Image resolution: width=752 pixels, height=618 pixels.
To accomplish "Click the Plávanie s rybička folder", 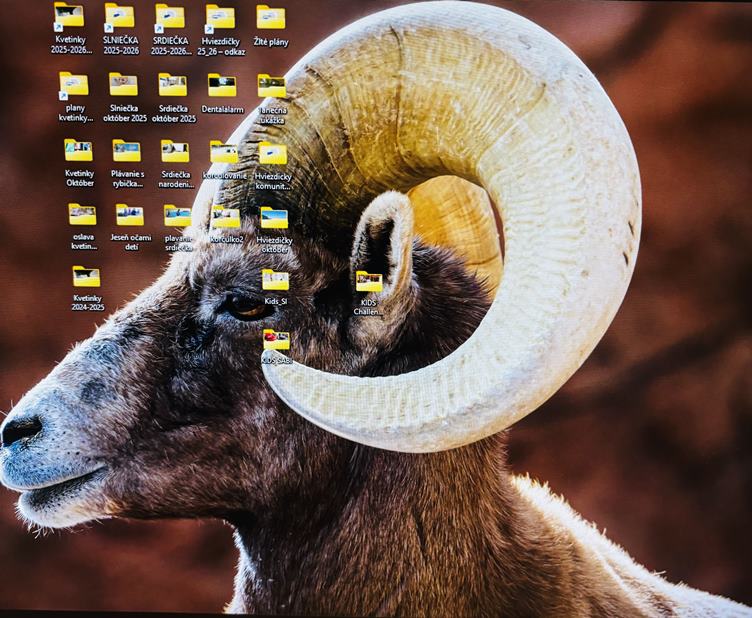I will tap(127, 151).
